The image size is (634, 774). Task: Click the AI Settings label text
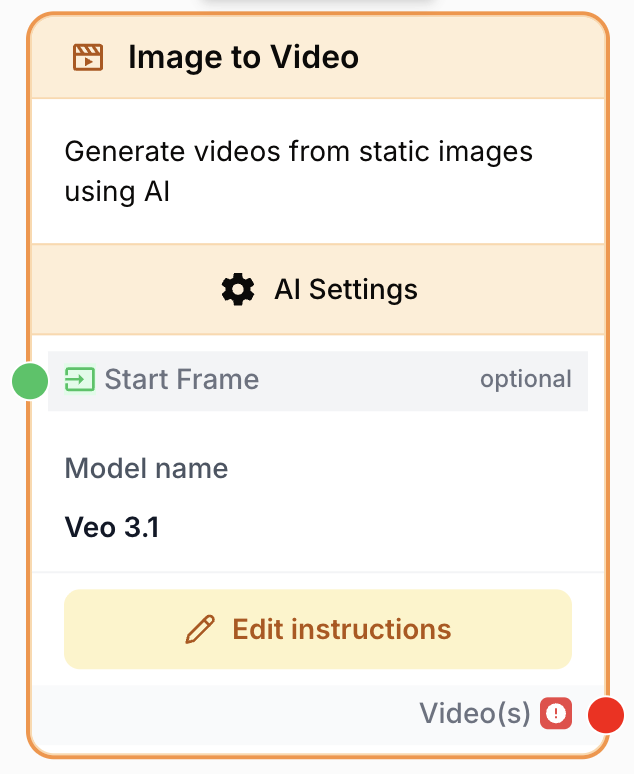pyautogui.click(x=346, y=289)
